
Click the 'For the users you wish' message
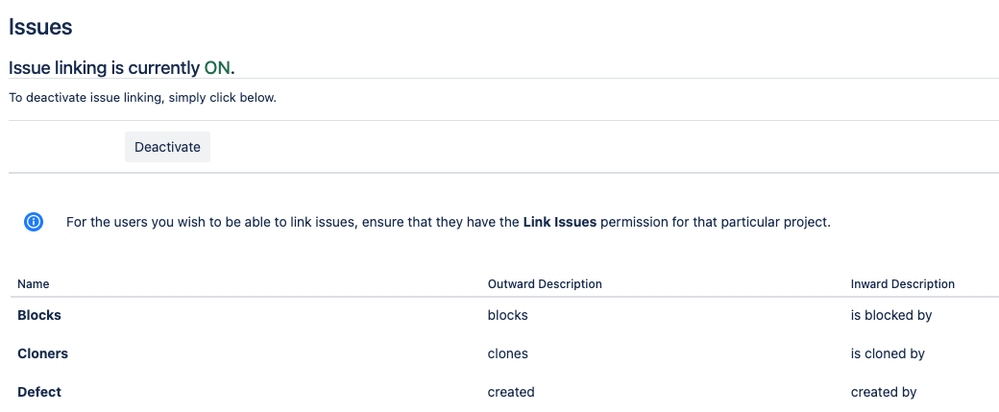(449, 223)
